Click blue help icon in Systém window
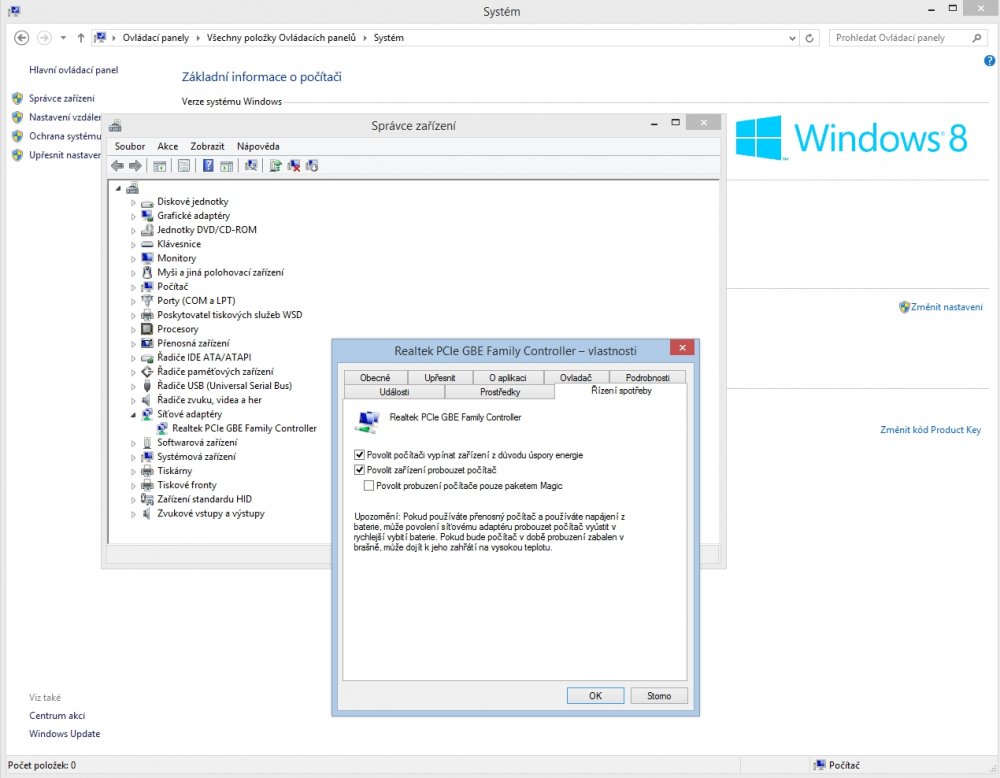 click(x=989, y=61)
